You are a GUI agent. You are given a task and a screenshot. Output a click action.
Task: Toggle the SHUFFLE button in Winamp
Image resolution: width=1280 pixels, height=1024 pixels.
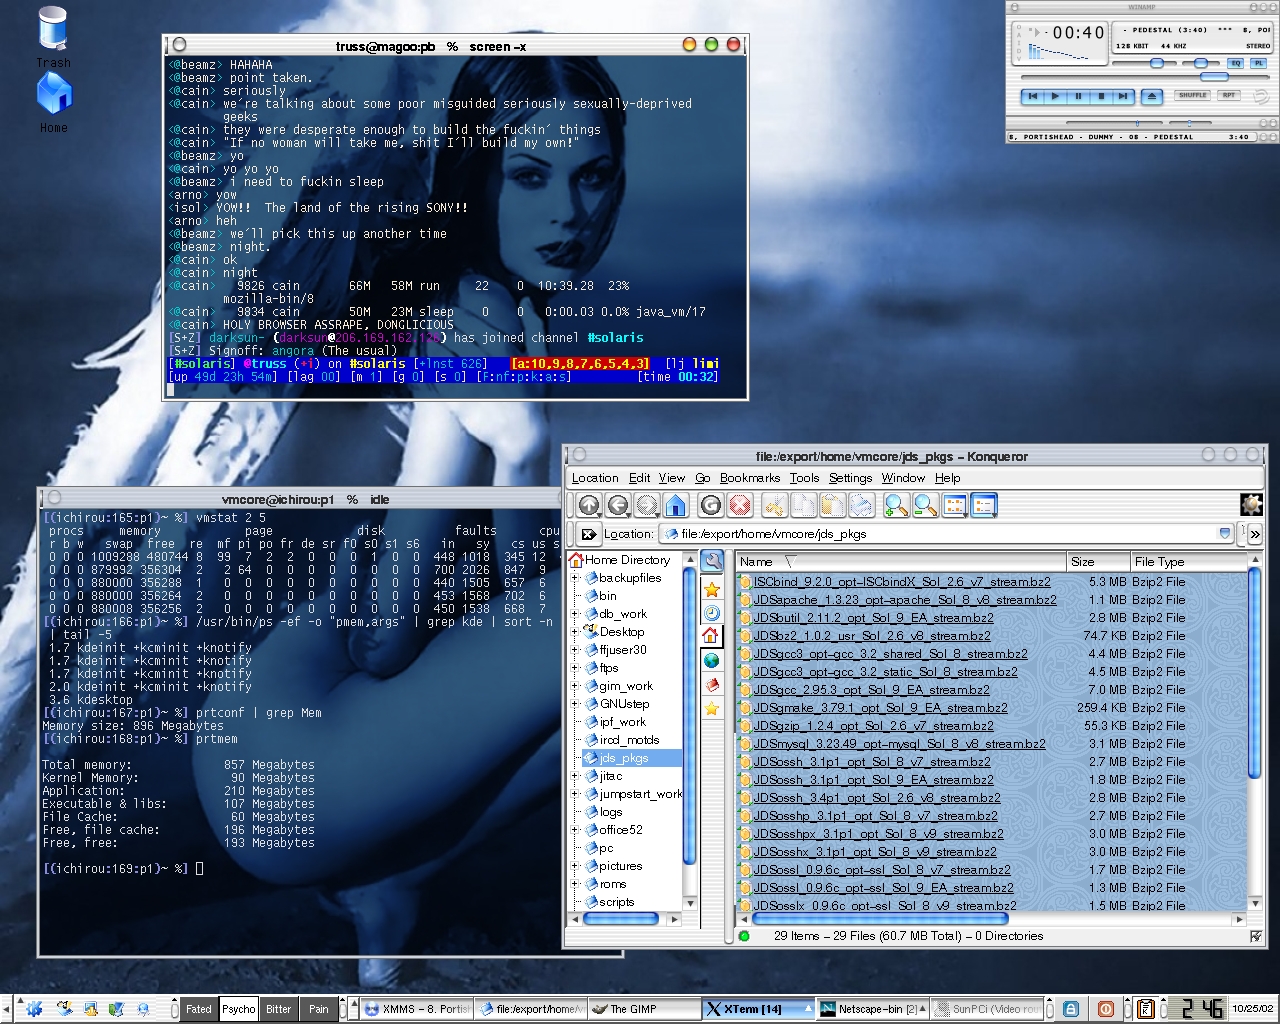tap(1192, 96)
